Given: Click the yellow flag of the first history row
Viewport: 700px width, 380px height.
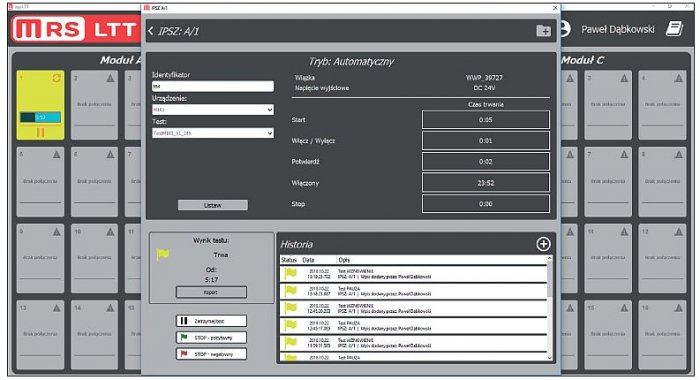Looking at the screenshot, I should pos(291,273).
